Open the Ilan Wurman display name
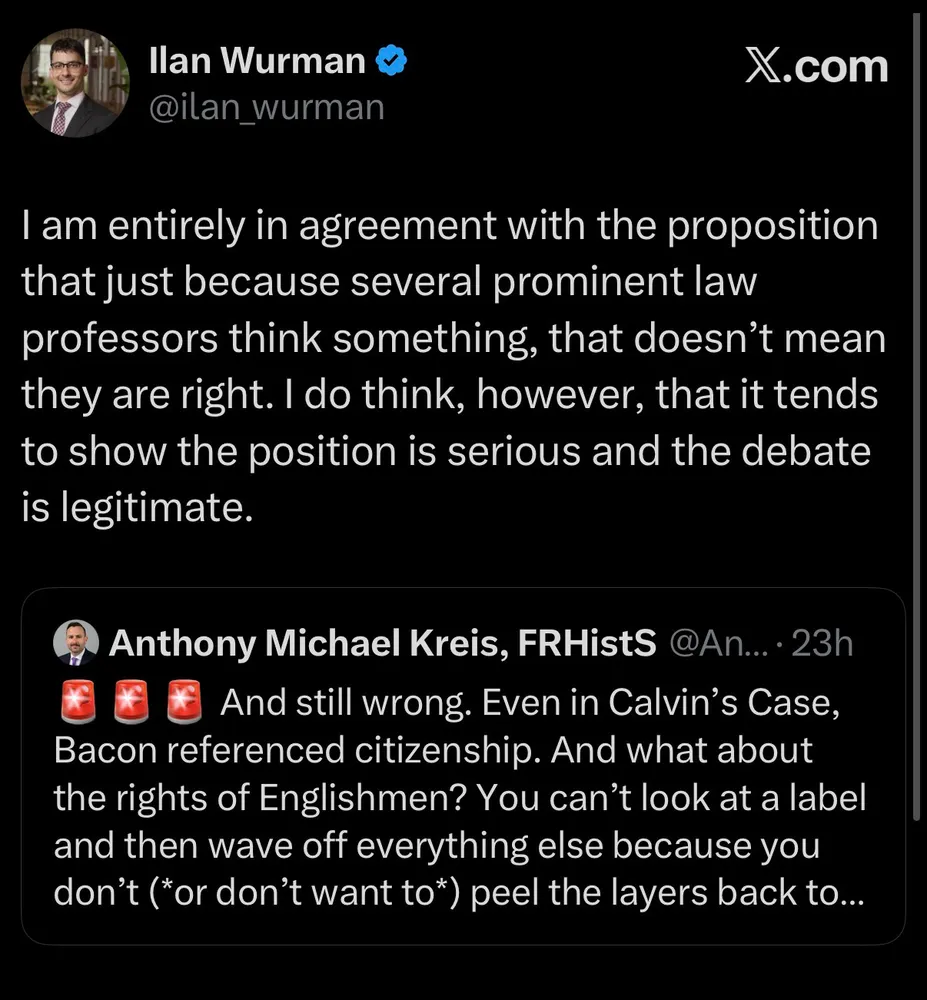 [x=256, y=63]
